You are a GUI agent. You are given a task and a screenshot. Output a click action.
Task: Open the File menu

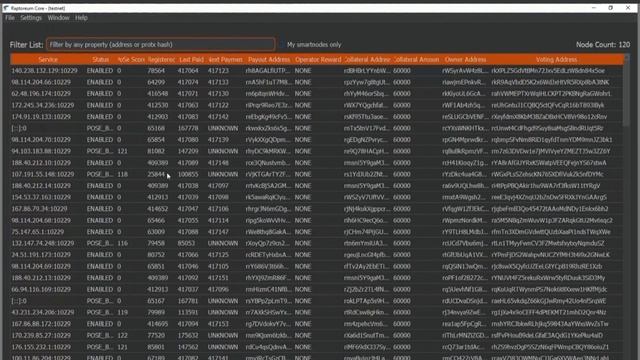[10, 18]
